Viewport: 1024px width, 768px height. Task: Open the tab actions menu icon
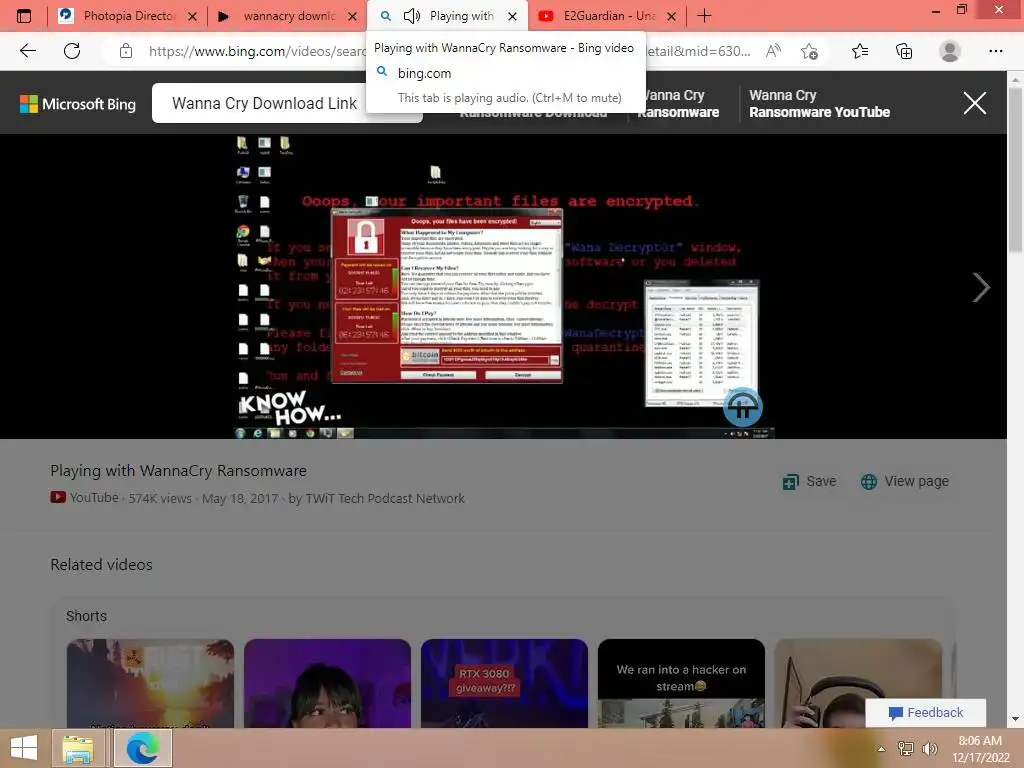pyautogui.click(x=24, y=16)
